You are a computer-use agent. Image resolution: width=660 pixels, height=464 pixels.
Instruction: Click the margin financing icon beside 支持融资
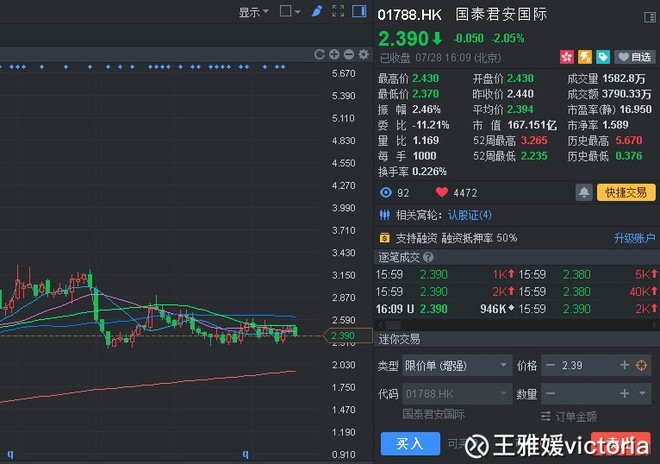pos(384,238)
